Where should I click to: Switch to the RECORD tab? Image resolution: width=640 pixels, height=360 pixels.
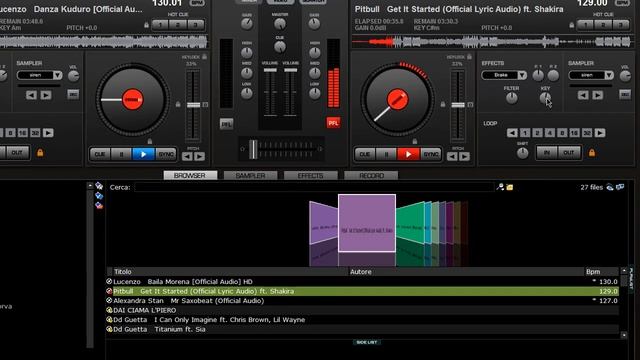(x=371, y=176)
